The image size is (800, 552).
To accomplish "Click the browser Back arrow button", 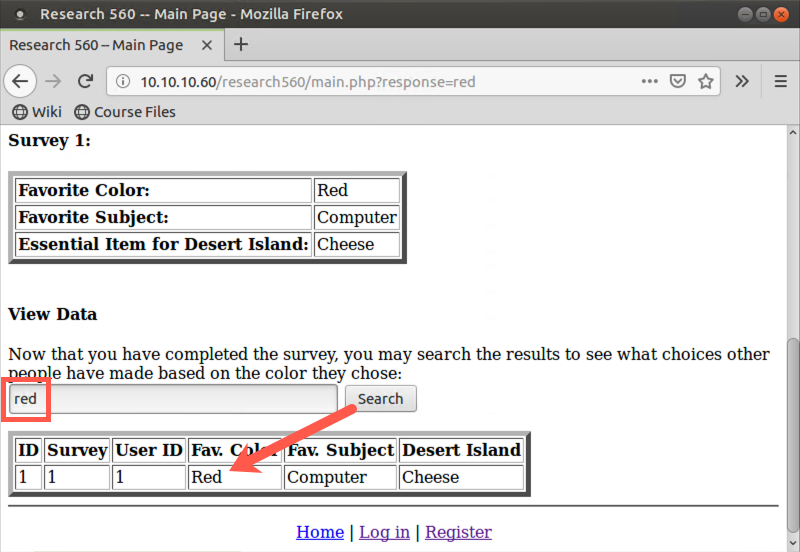I will [21, 81].
